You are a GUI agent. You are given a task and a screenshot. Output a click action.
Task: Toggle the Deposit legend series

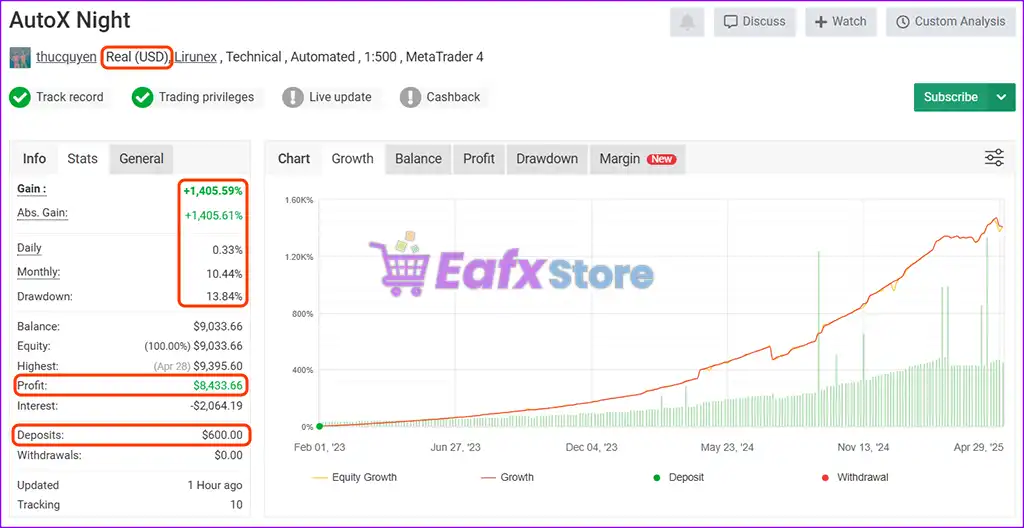pyautogui.click(x=678, y=477)
